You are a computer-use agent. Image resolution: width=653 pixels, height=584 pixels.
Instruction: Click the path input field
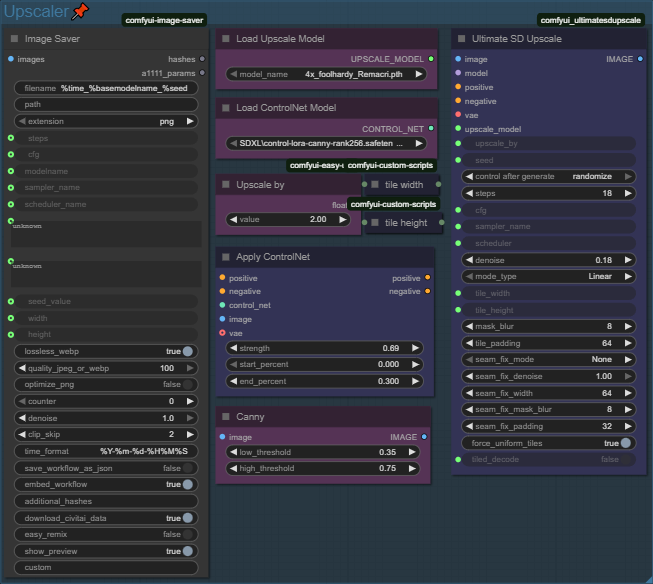(106, 105)
